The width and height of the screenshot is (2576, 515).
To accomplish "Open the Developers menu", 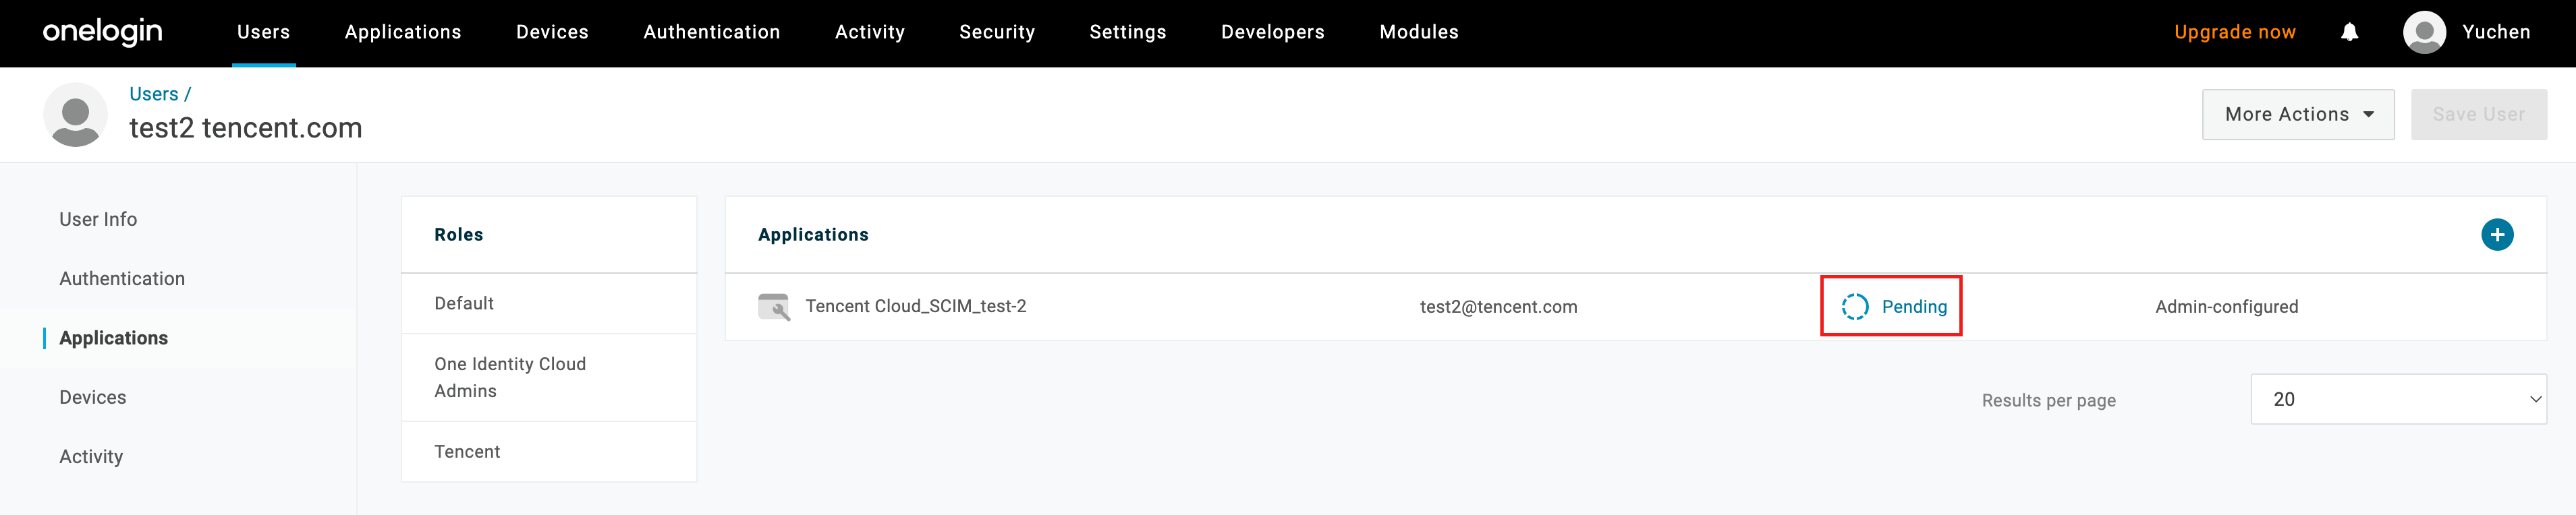I will [1272, 32].
